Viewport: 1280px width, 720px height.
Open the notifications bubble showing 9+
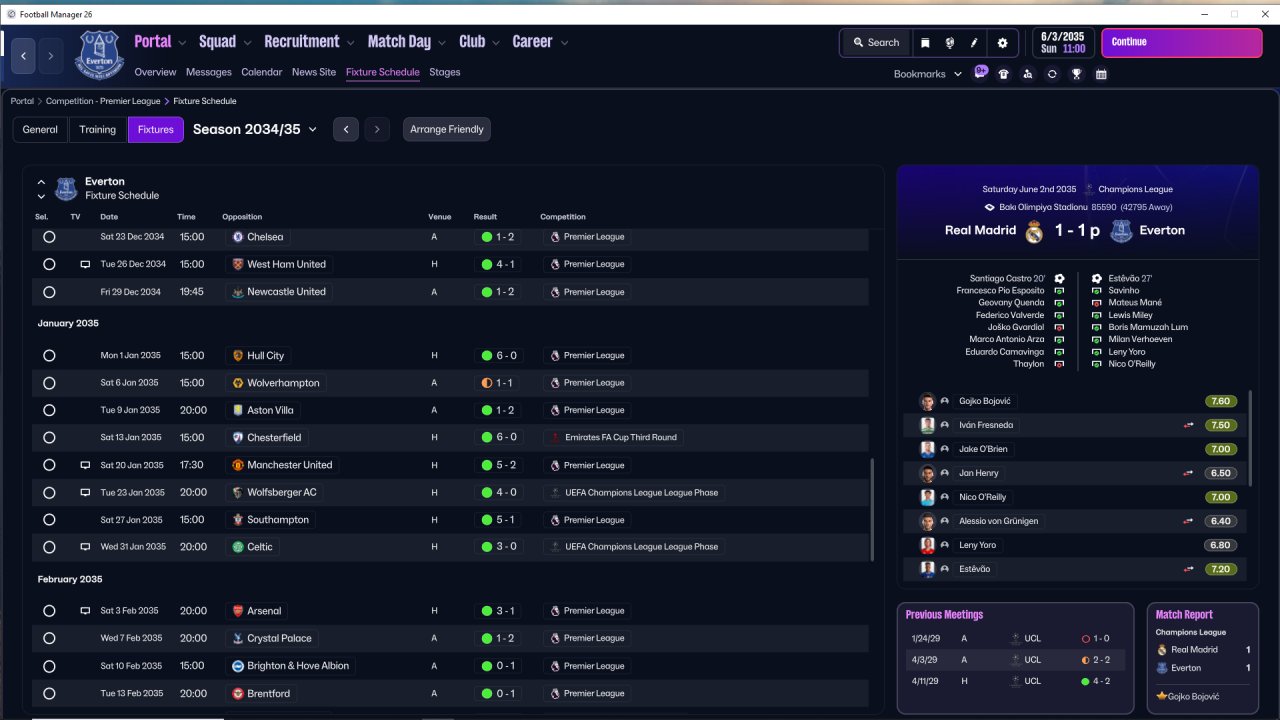980,72
